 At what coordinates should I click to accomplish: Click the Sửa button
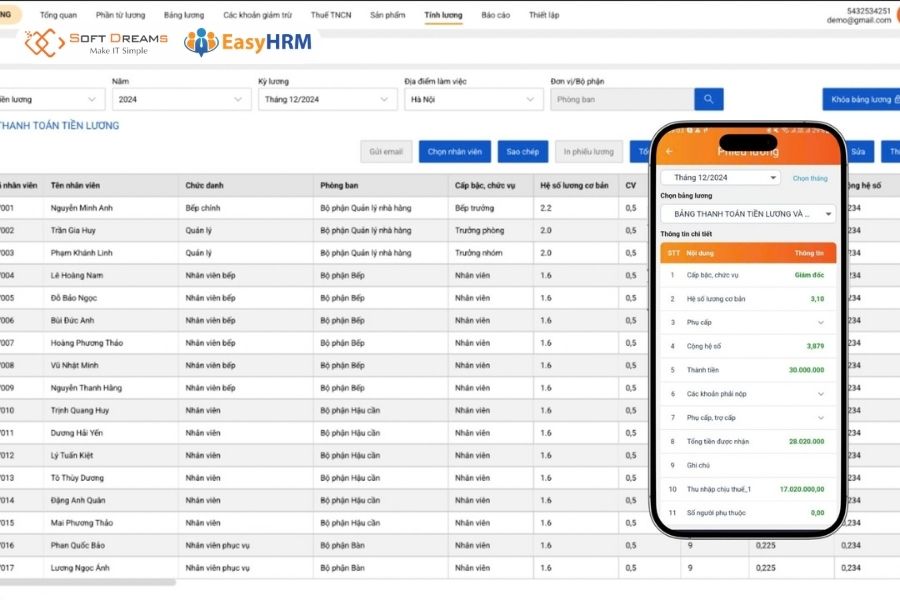[x=858, y=152]
